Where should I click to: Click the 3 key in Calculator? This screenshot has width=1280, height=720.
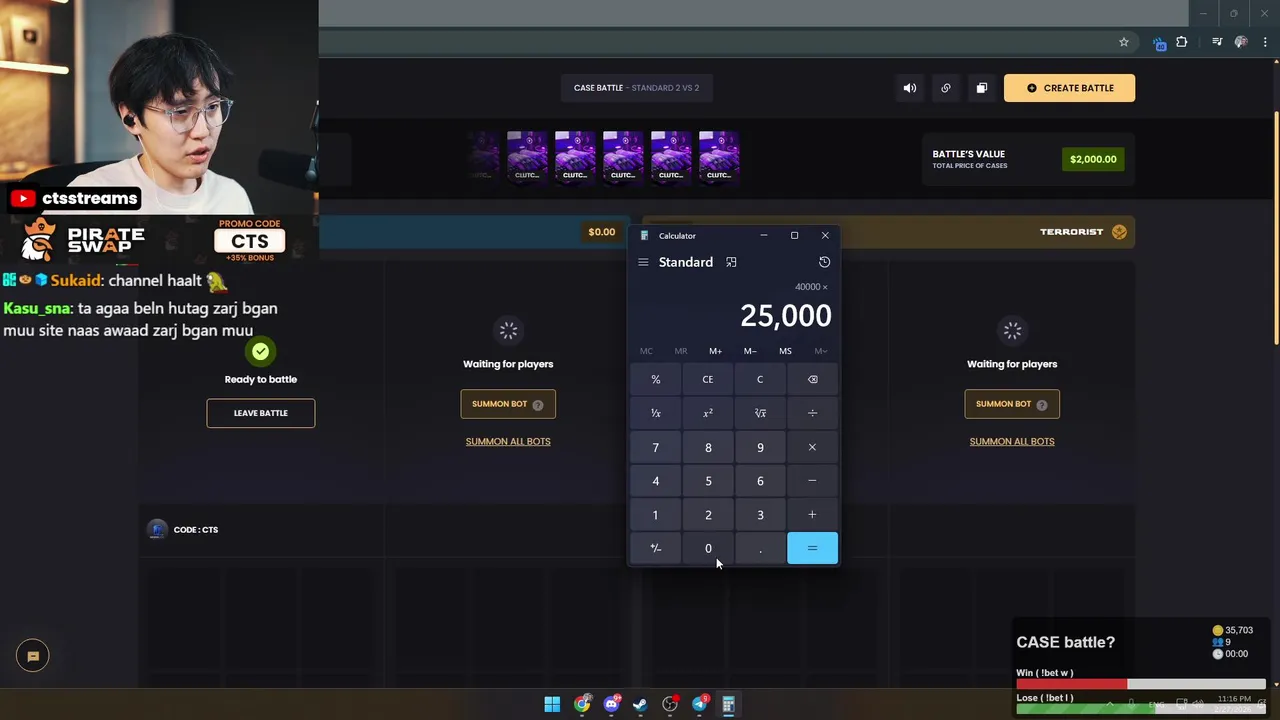pos(760,515)
